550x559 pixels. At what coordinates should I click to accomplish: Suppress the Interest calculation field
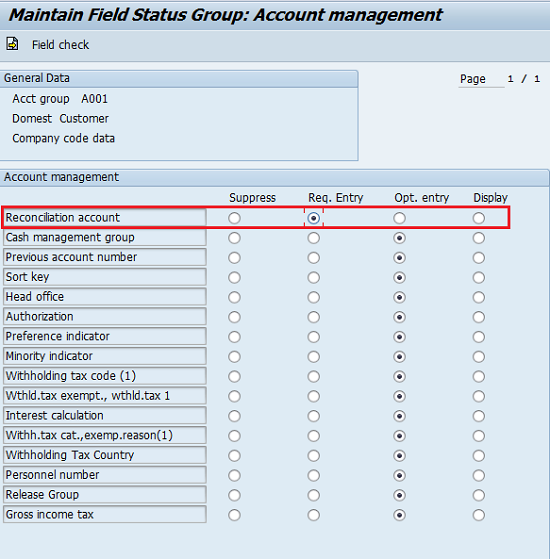234,416
